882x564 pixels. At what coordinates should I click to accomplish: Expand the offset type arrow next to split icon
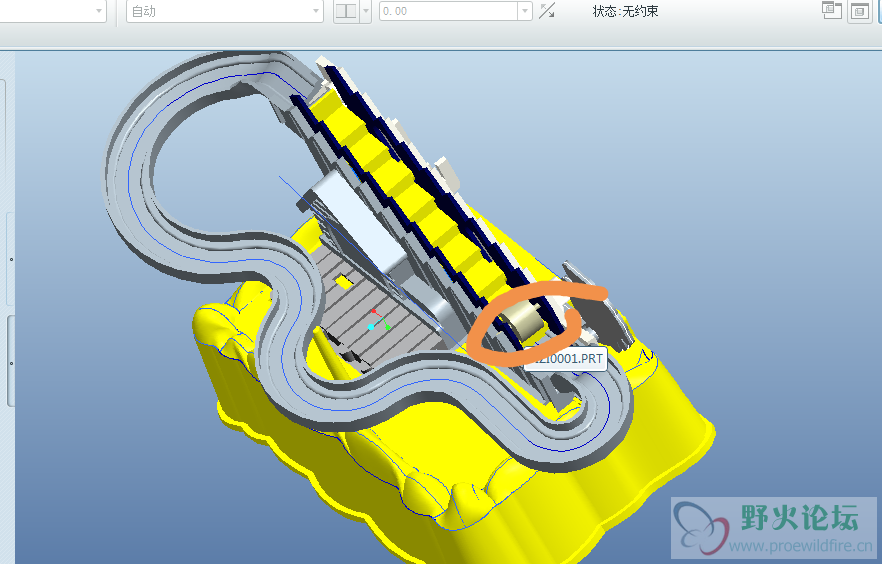(366, 11)
